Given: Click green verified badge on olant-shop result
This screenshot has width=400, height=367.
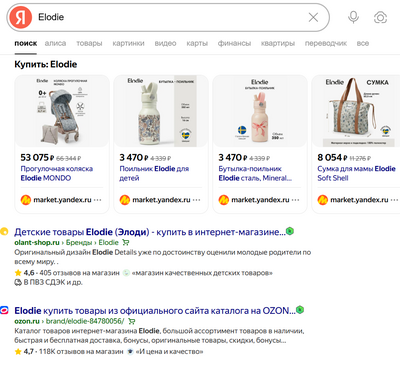Looking at the screenshot, I should point(290,231).
